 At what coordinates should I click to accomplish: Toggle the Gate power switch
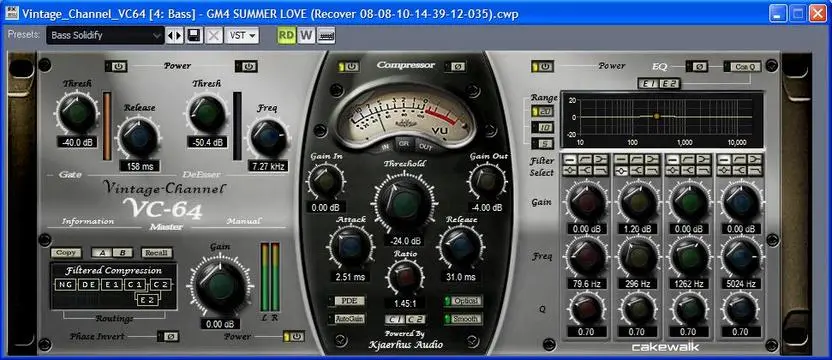(116, 66)
